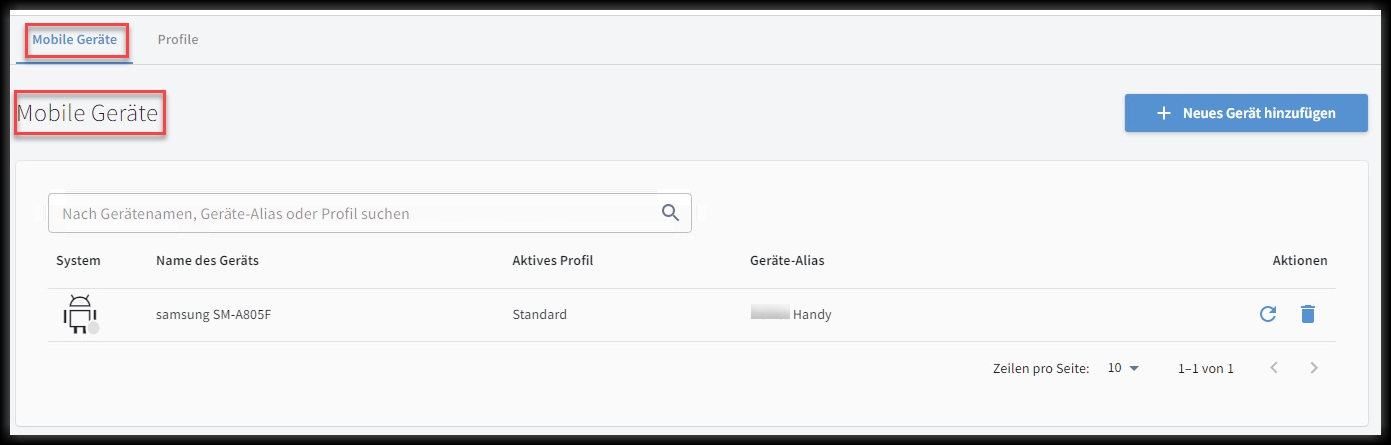1391x445 pixels.
Task: Click the Name des Geräts column header
Action: [x=207, y=260]
